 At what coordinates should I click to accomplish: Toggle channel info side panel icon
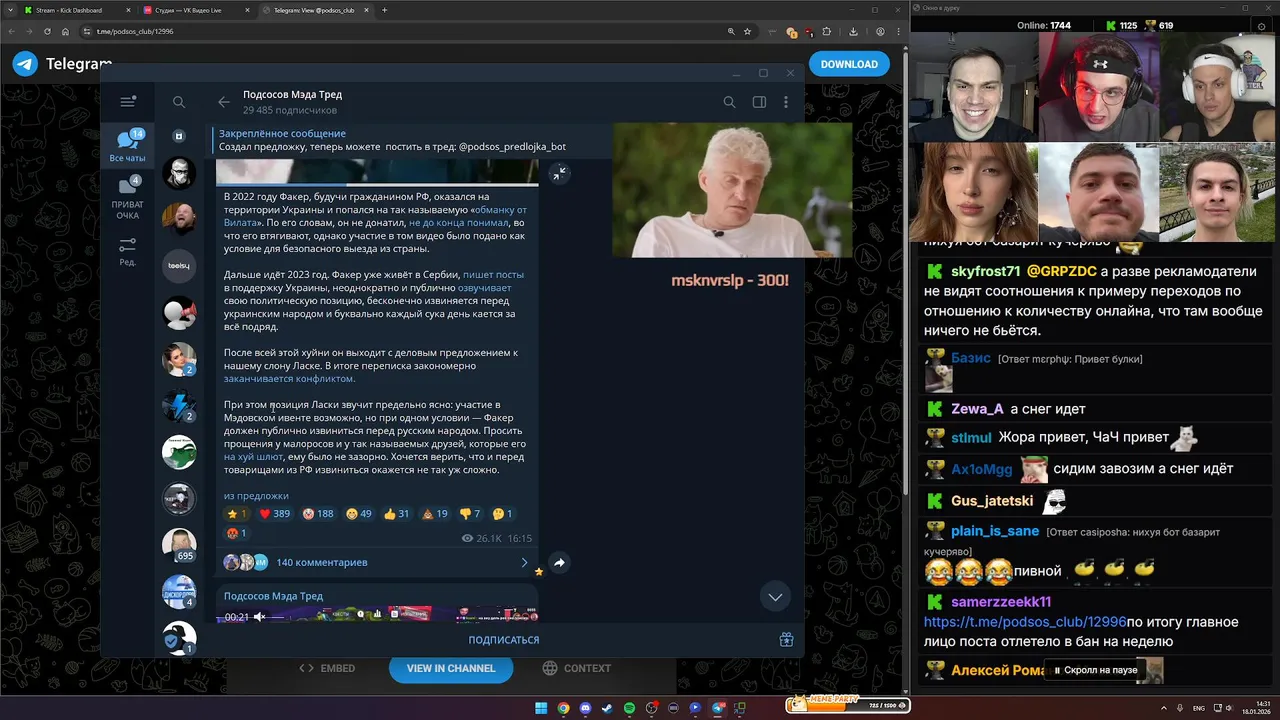point(759,102)
